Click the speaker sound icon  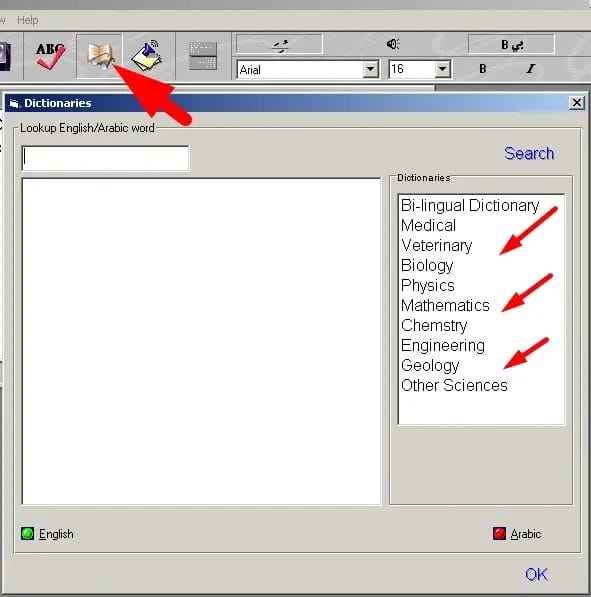393,44
